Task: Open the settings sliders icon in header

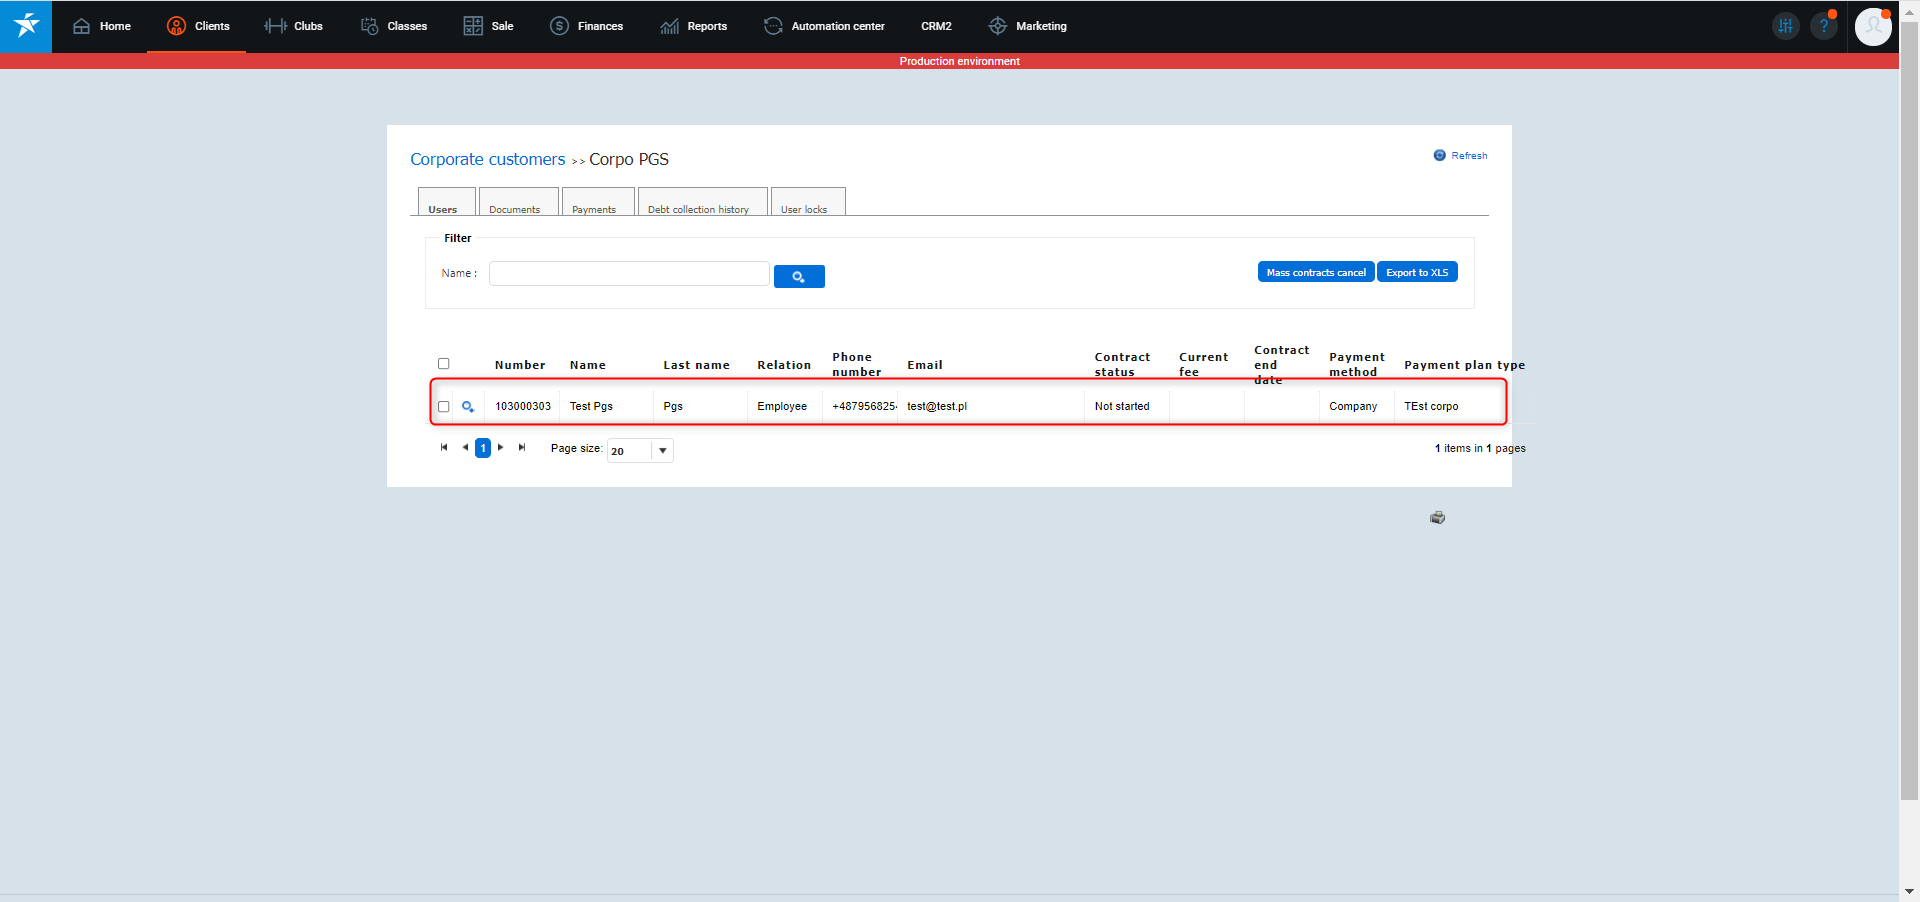Action: pos(1785,26)
